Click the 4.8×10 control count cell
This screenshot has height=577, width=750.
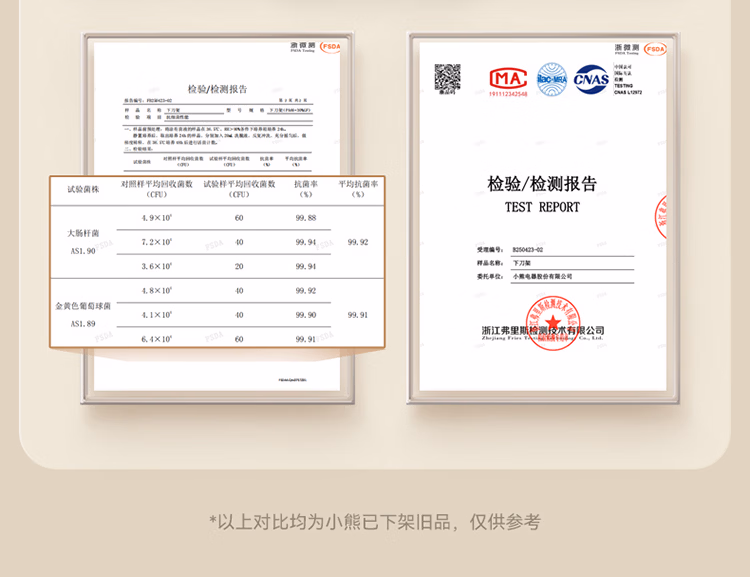coord(157,290)
